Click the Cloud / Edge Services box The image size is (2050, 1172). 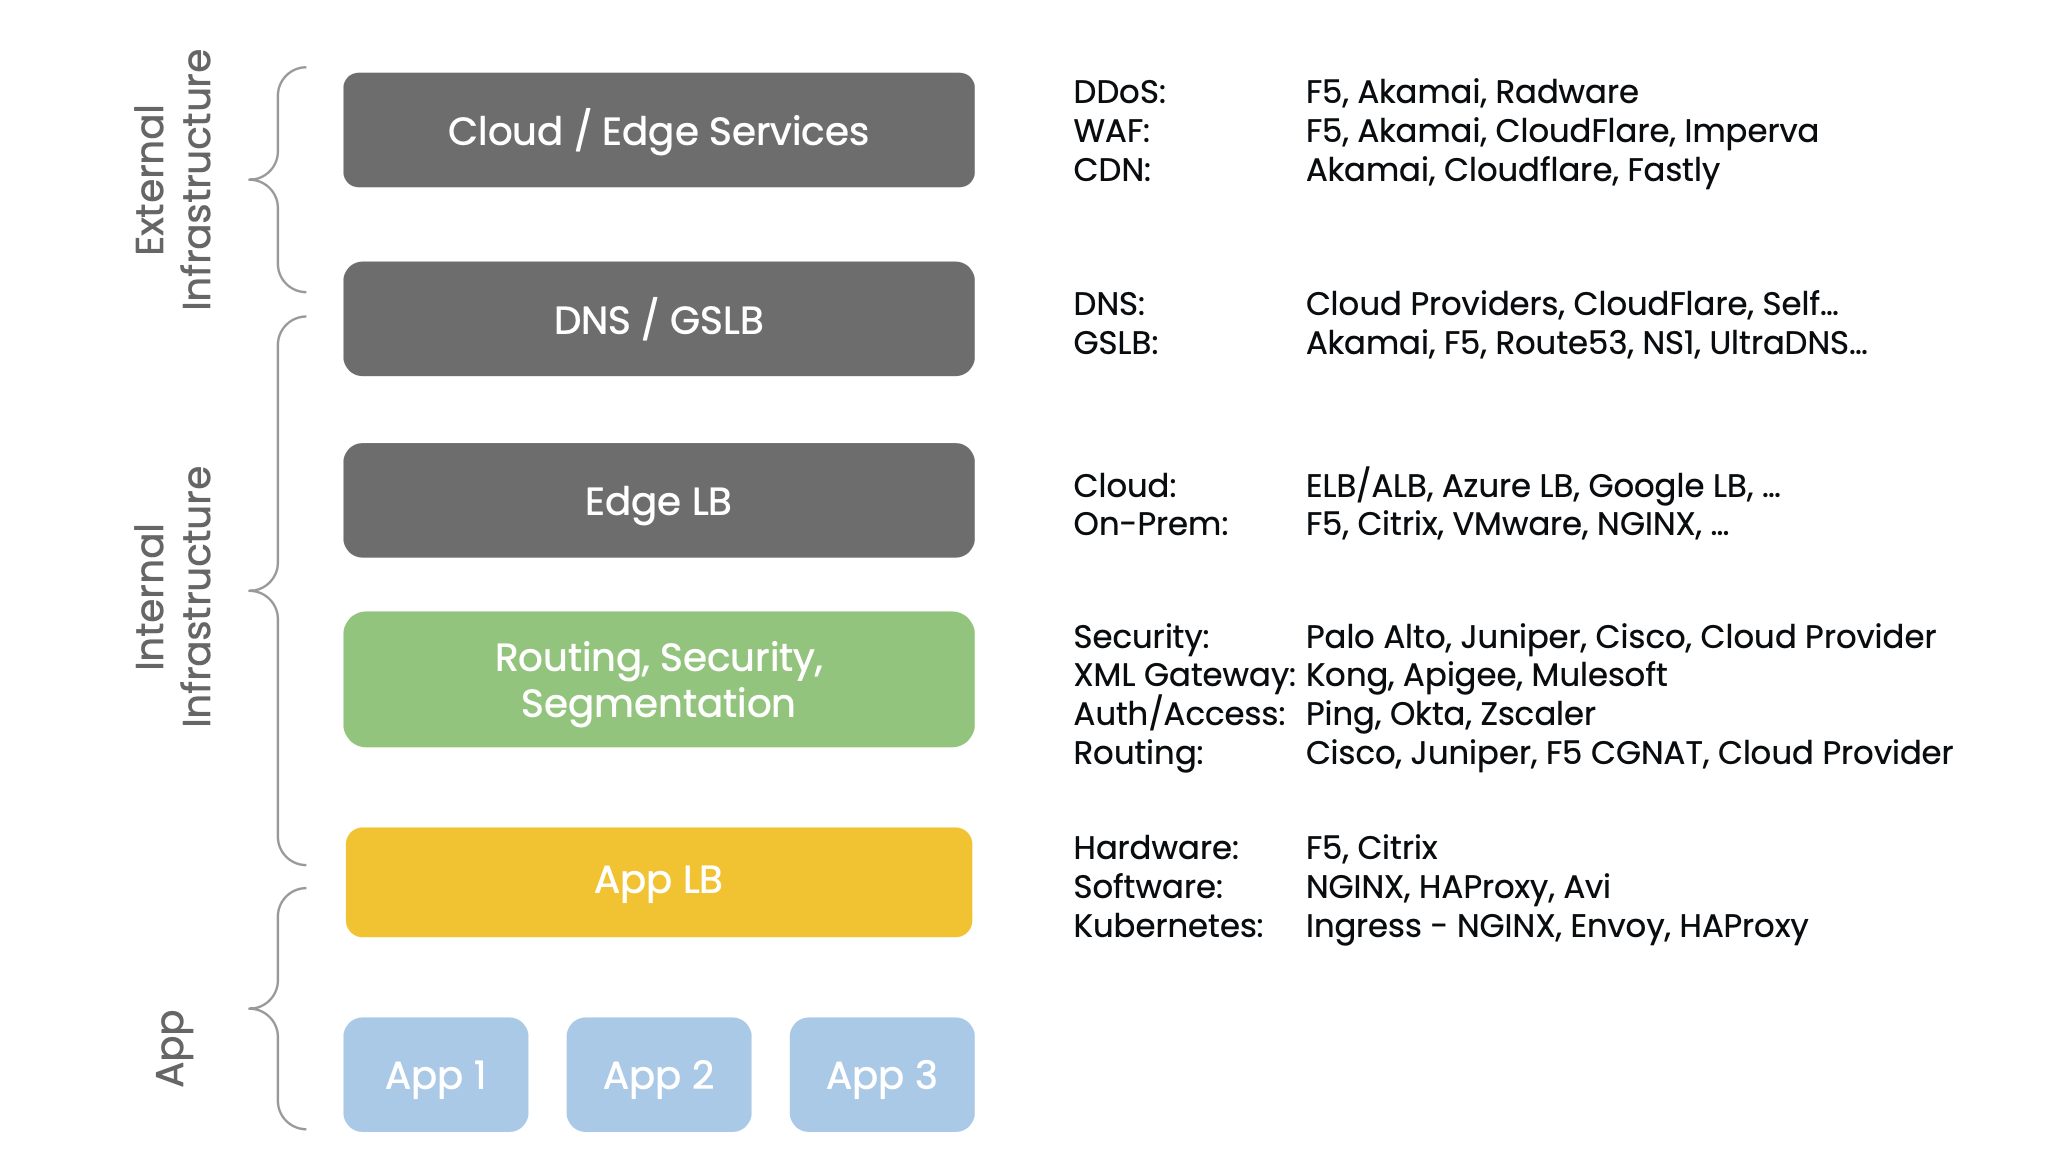[x=658, y=130]
